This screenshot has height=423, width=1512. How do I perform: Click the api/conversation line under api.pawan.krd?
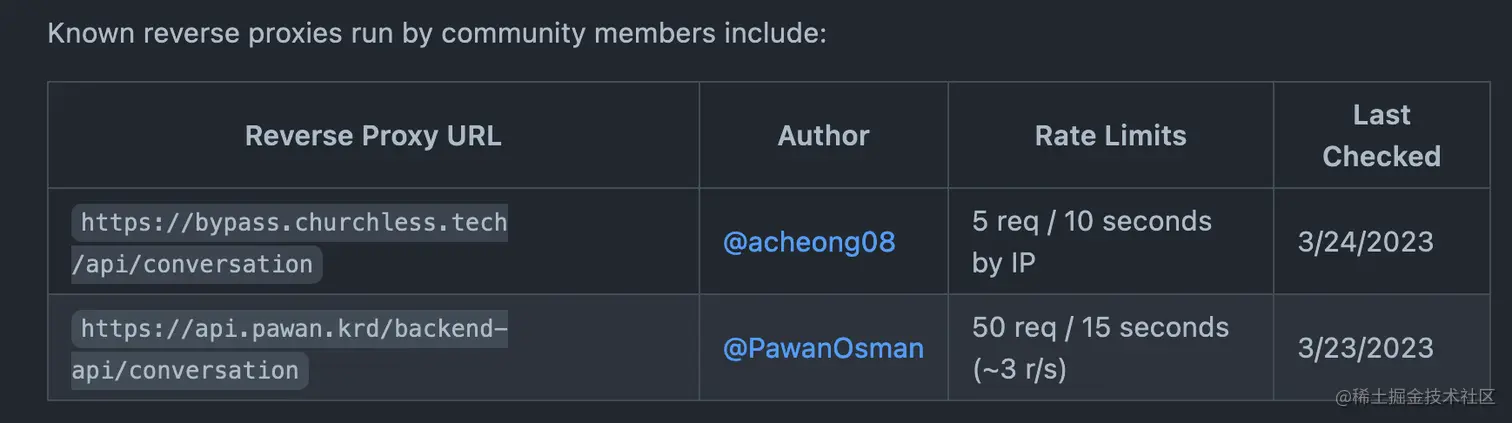click(189, 371)
